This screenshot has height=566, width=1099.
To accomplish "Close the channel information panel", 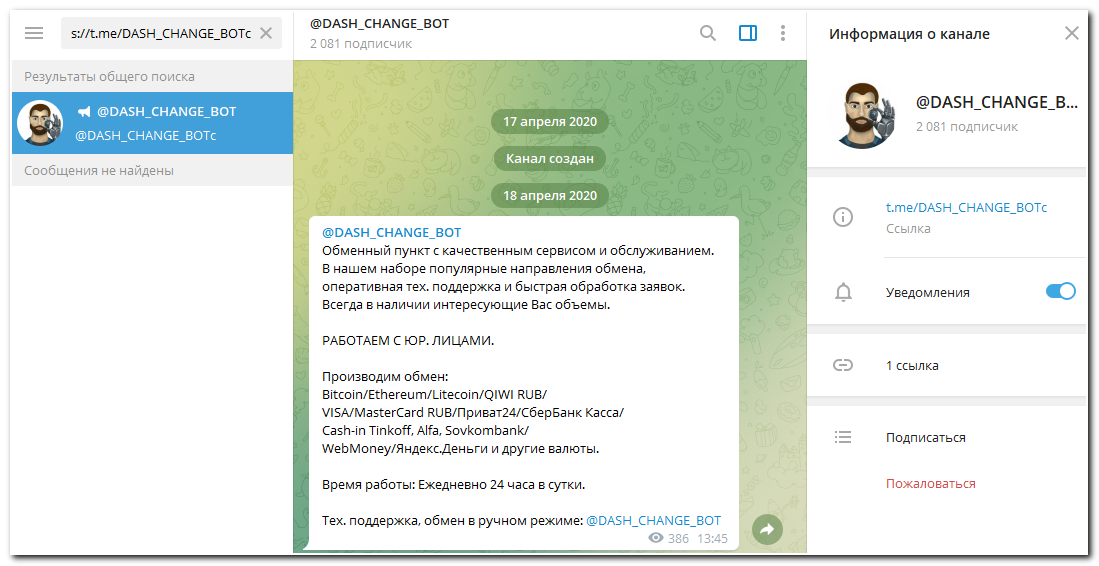I will coord(1071,33).
